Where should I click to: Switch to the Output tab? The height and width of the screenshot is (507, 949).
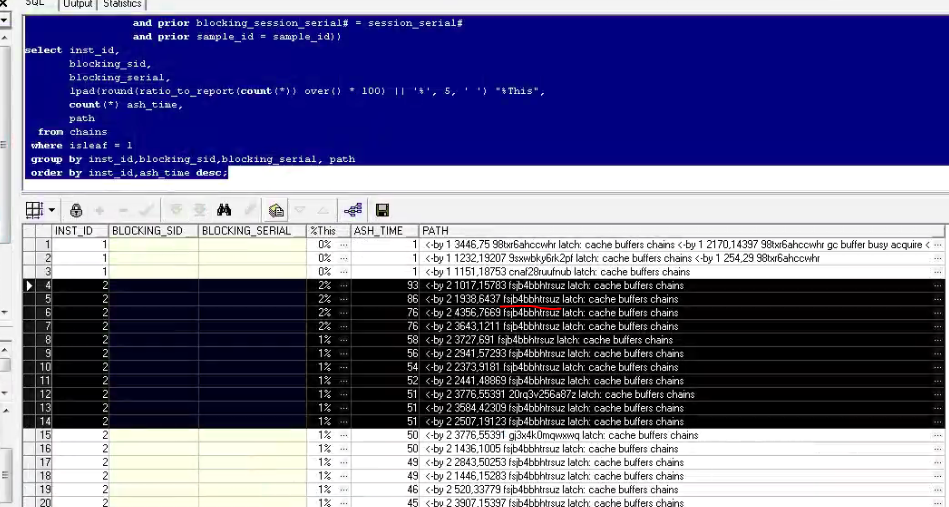(78, 4)
